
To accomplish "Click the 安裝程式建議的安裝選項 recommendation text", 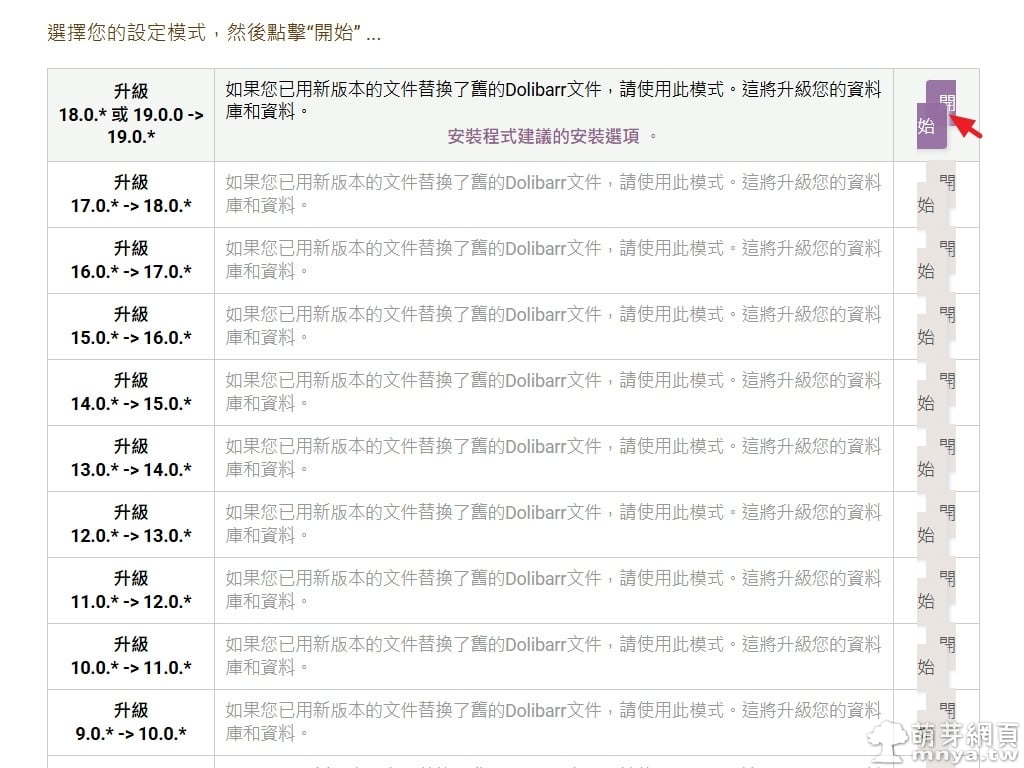I will pyautogui.click(x=543, y=137).
